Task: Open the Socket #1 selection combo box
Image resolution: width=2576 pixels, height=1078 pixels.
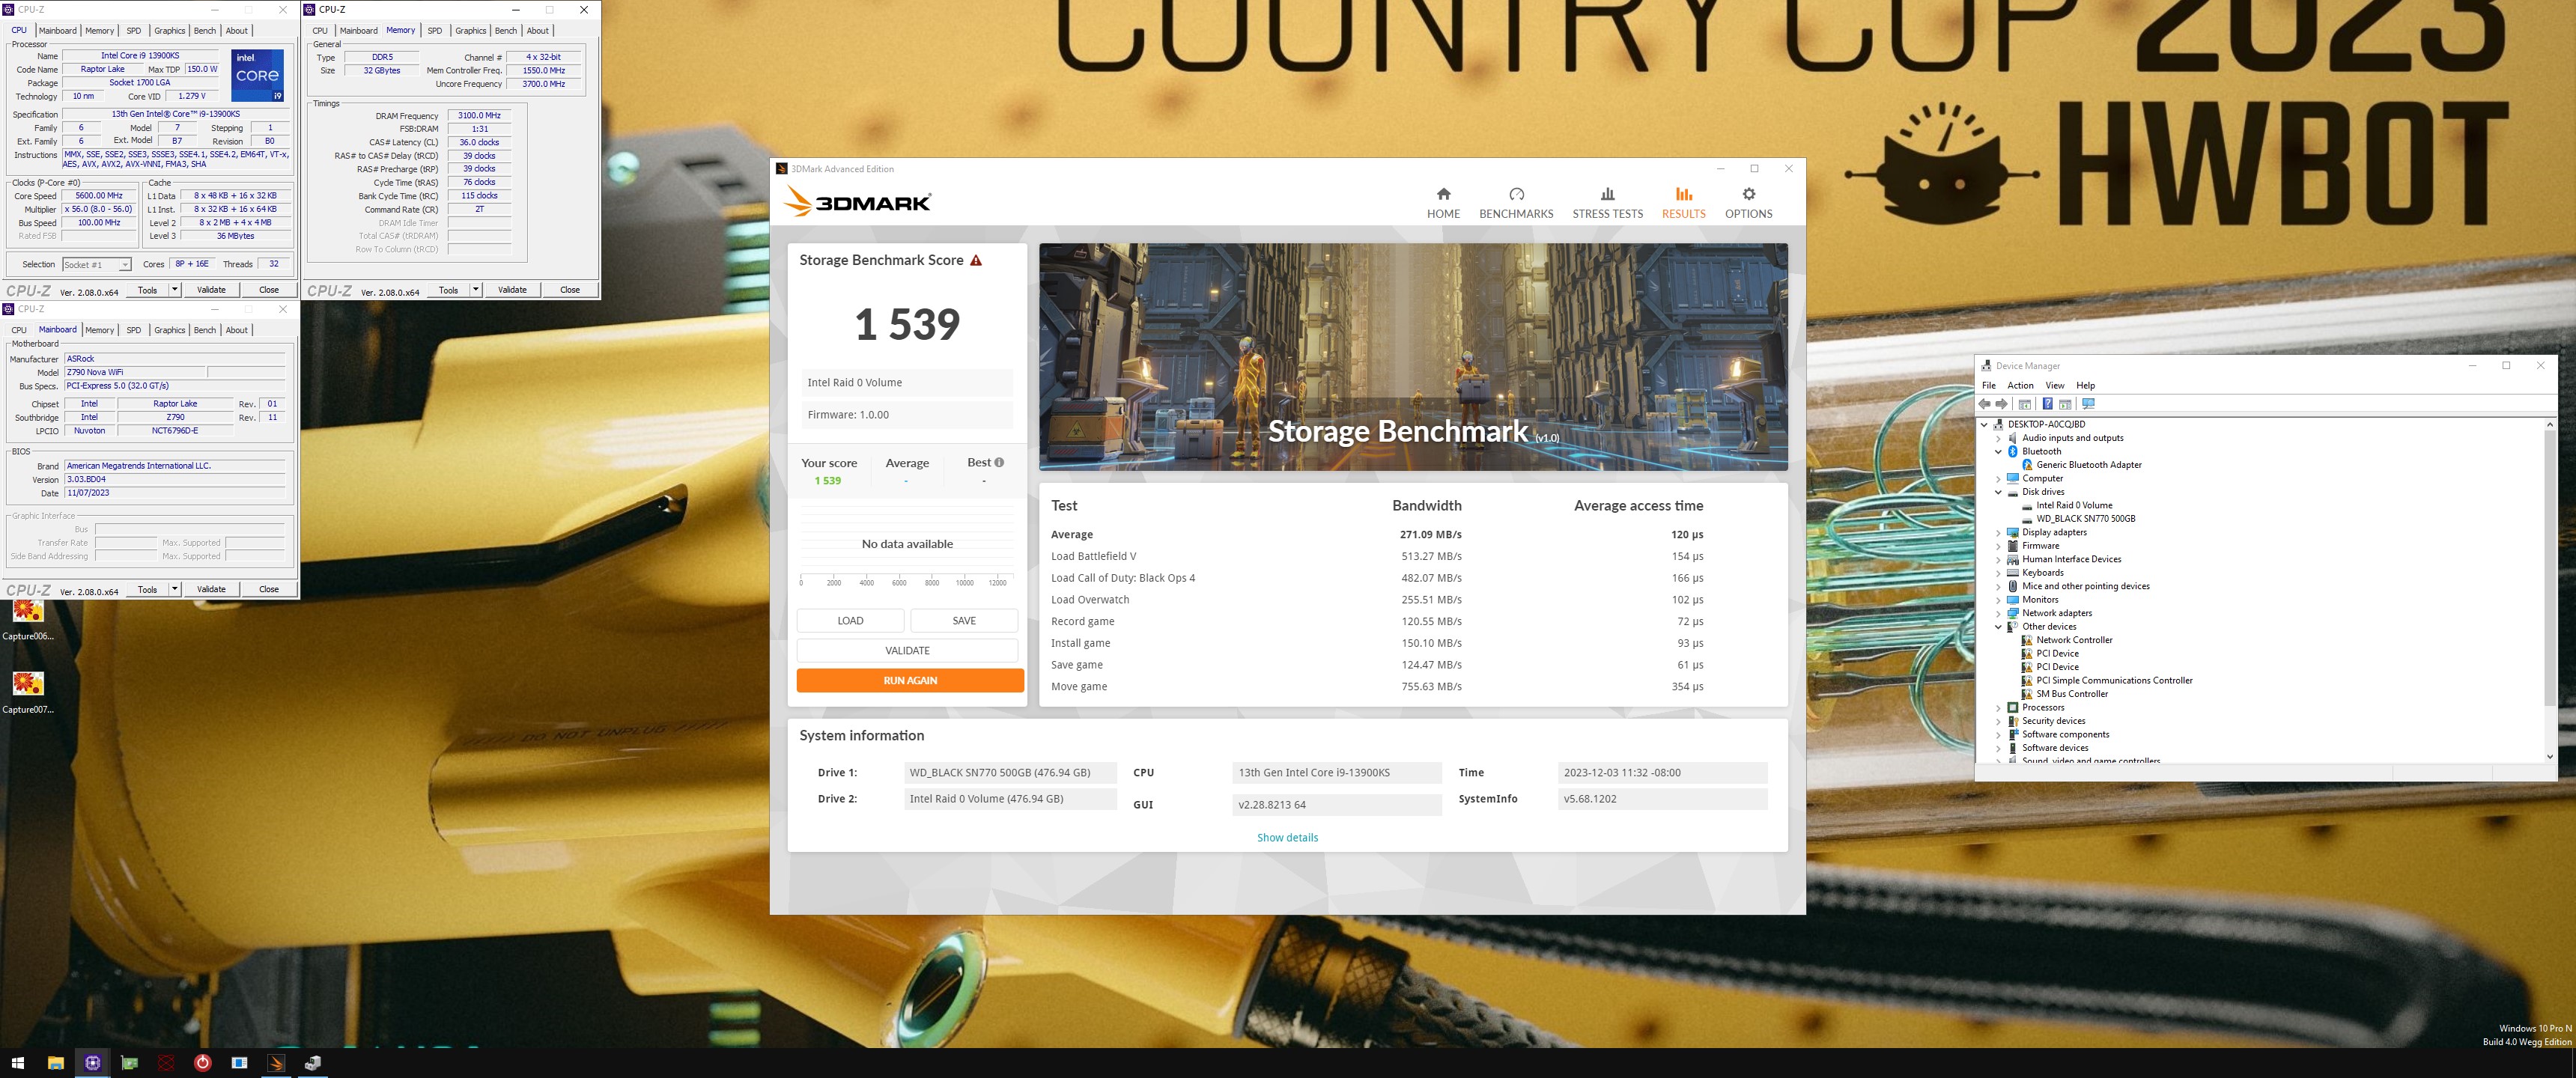Action: pyautogui.click(x=96, y=265)
